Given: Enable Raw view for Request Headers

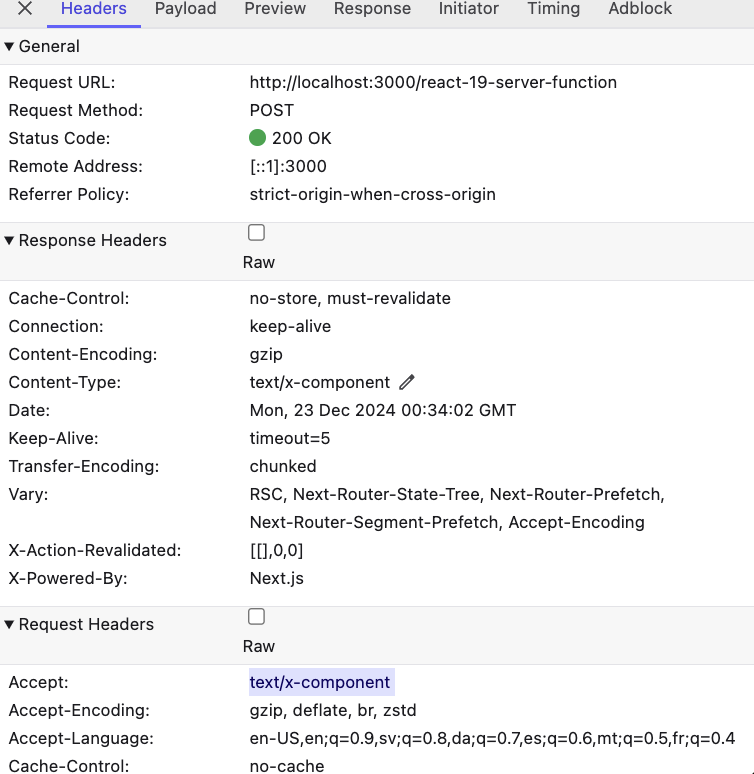Looking at the screenshot, I should point(256,617).
